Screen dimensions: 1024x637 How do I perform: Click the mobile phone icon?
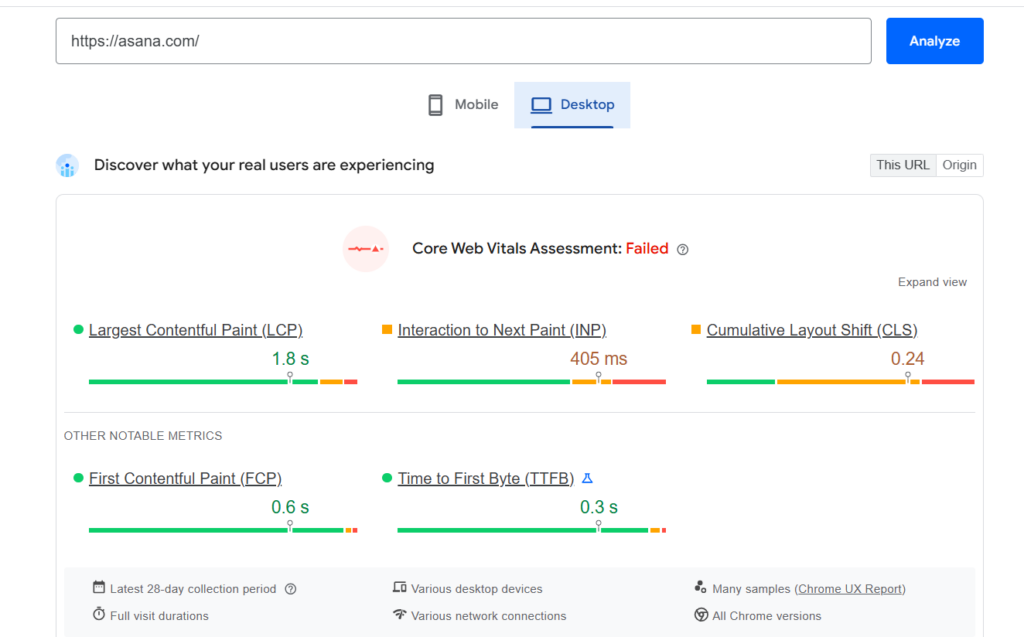tap(435, 105)
